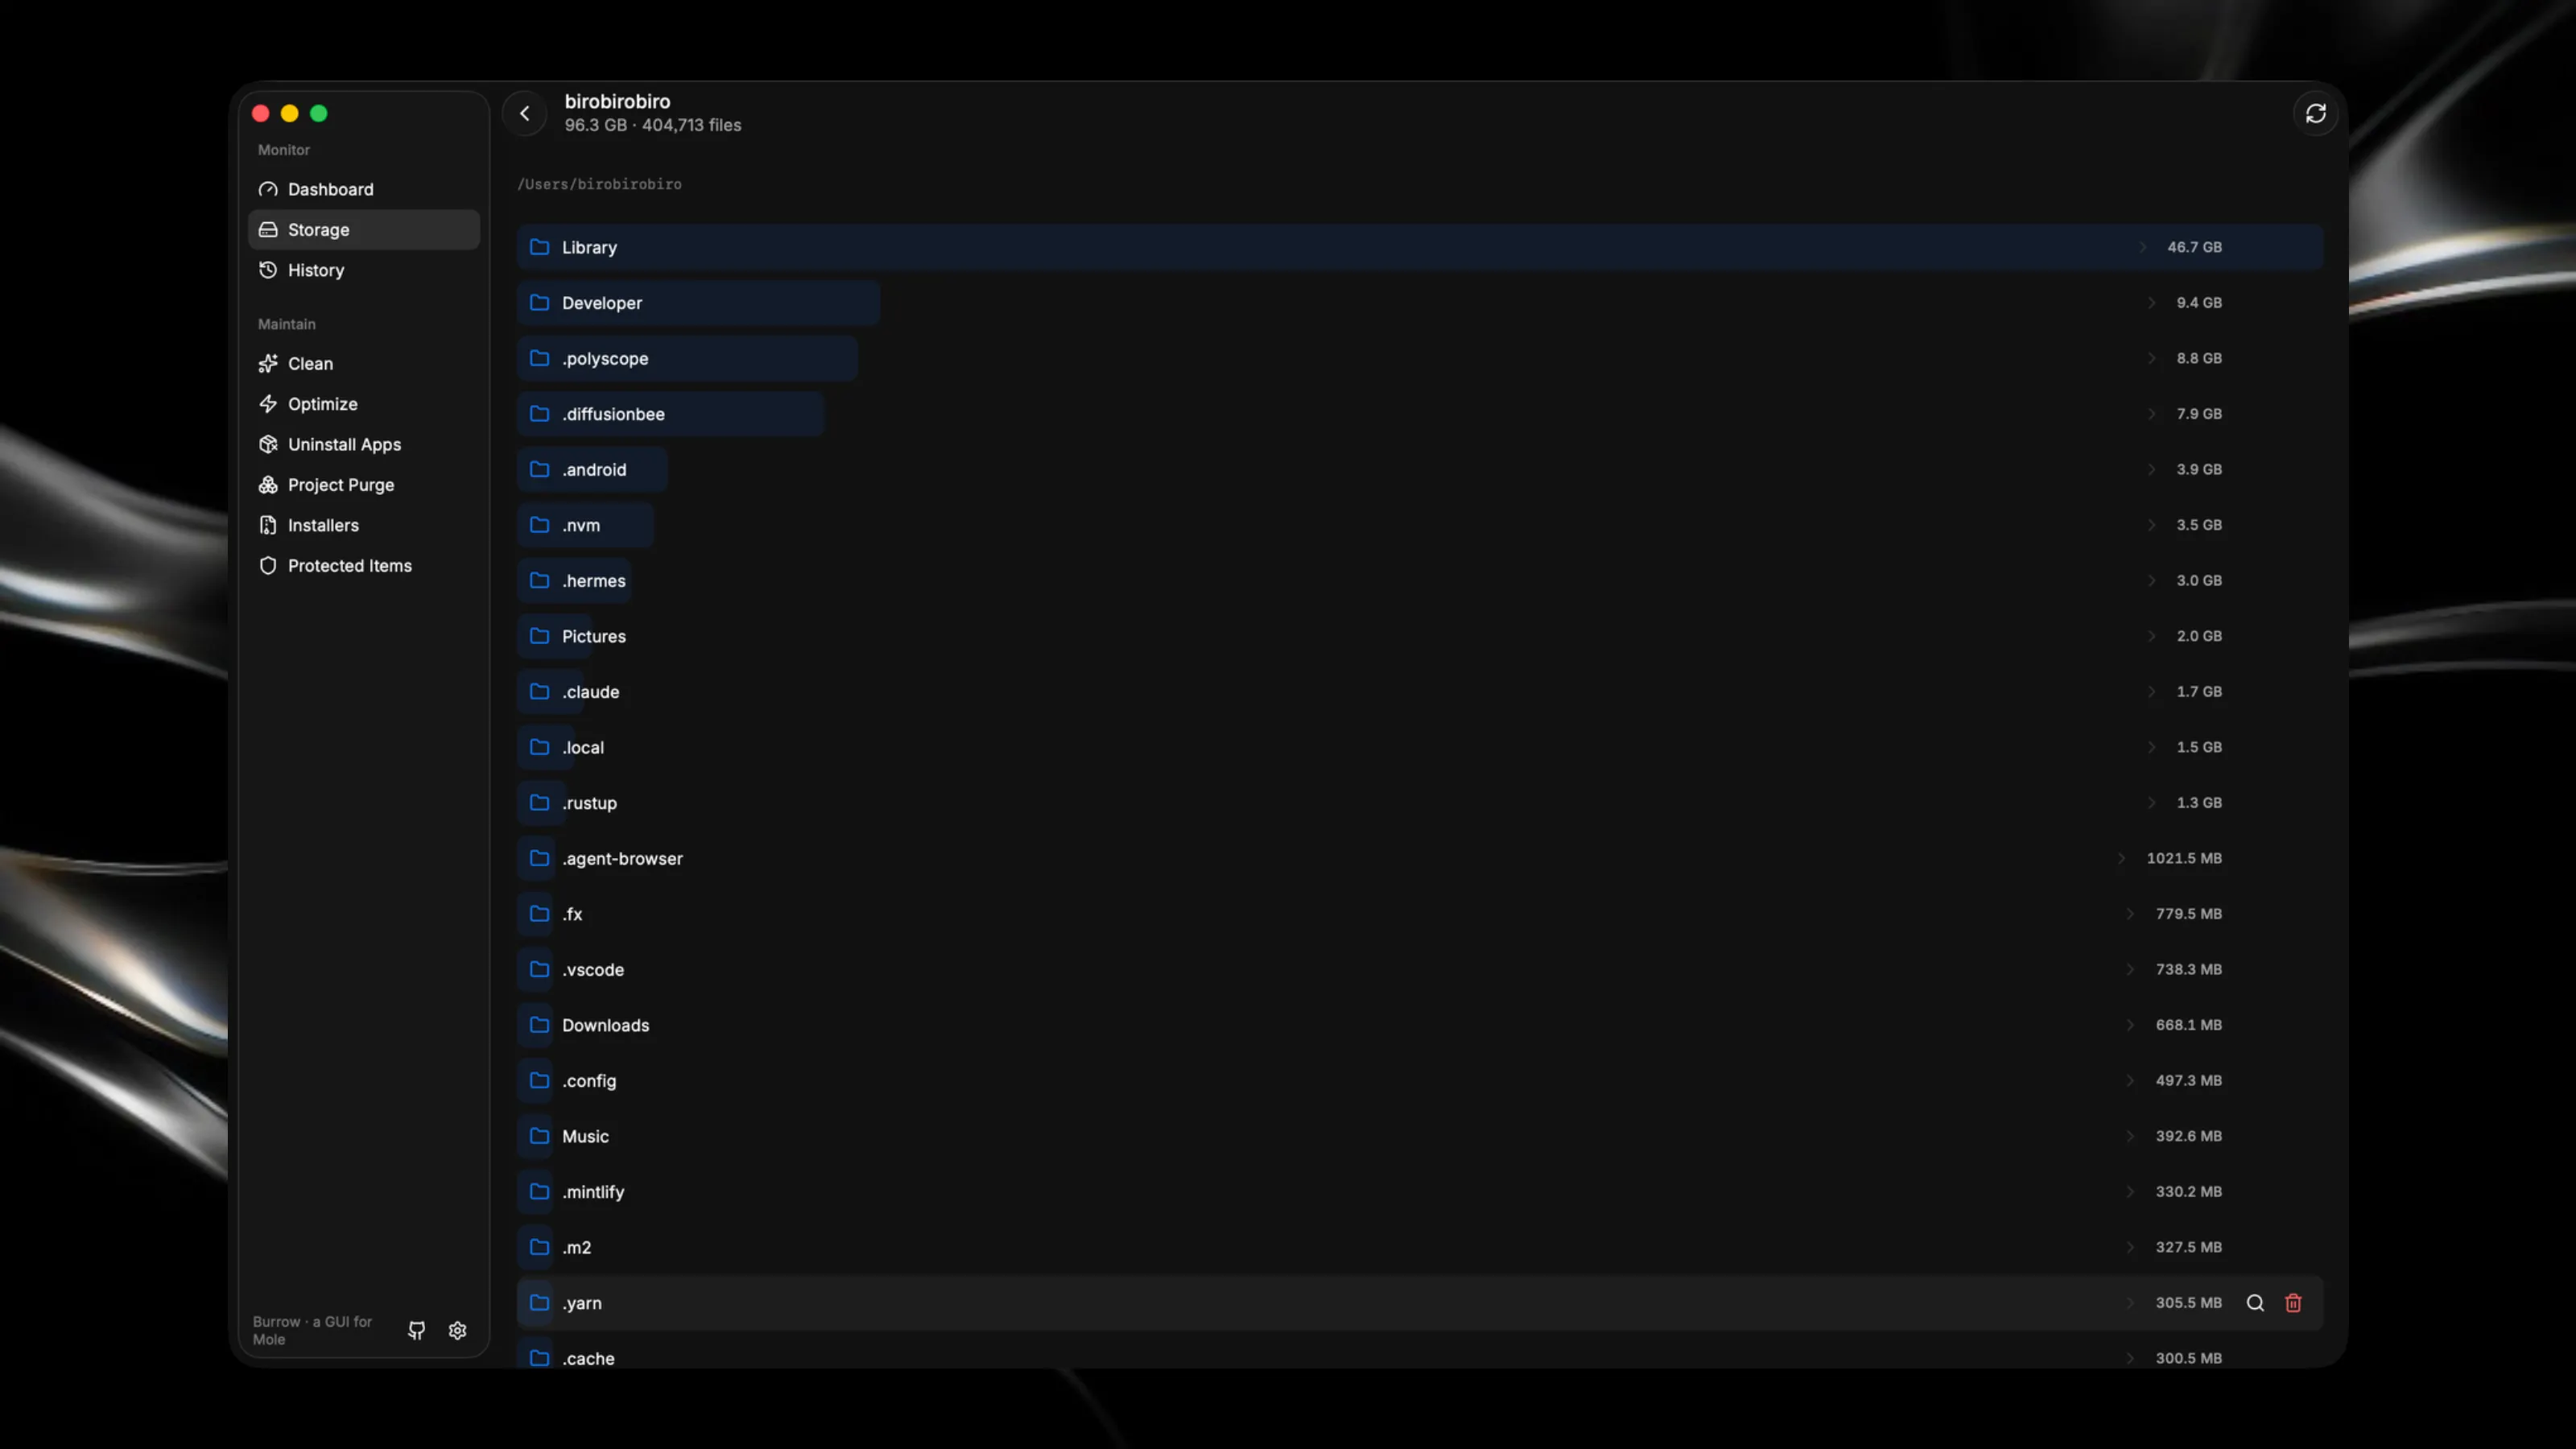The height and width of the screenshot is (1449, 2576).
Task: Open the History section
Action: tap(364, 270)
